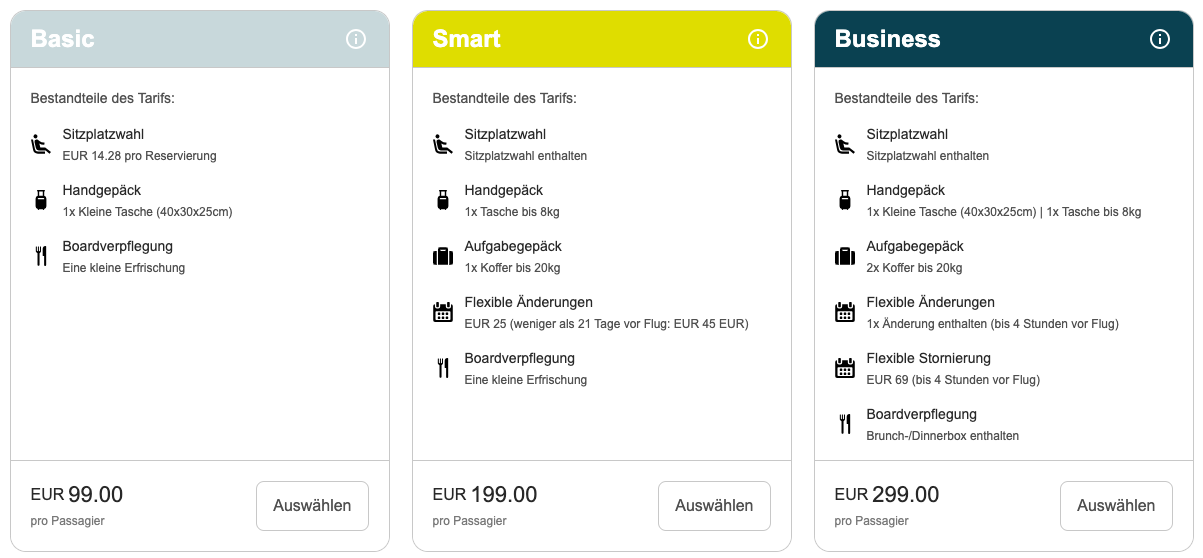
Task: Click the Basic tariff header title
Action: pos(63,39)
